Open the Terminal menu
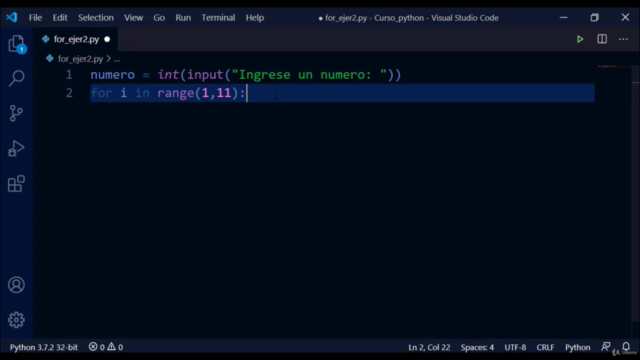Screen dimensions: 640x360 (218, 18)
